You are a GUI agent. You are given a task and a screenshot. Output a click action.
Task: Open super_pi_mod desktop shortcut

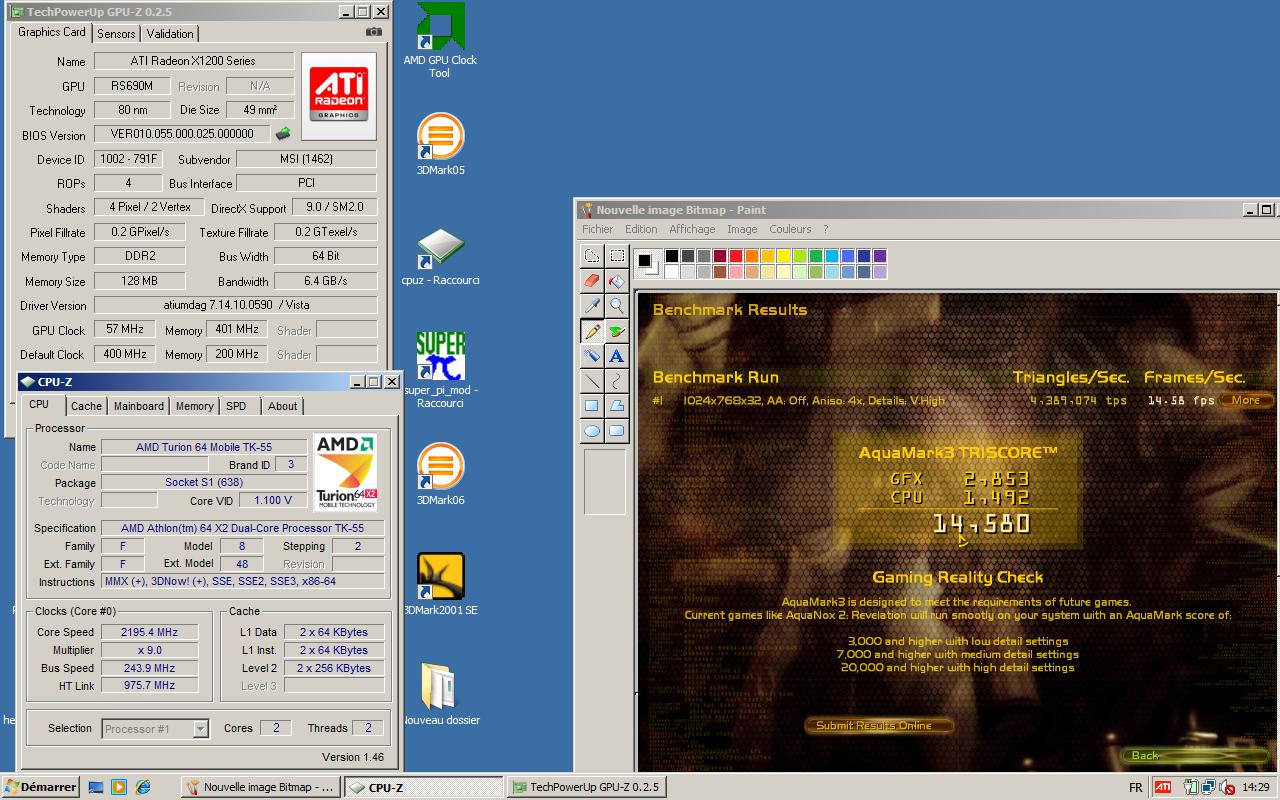pyautogui.click(x=440, y=369)
